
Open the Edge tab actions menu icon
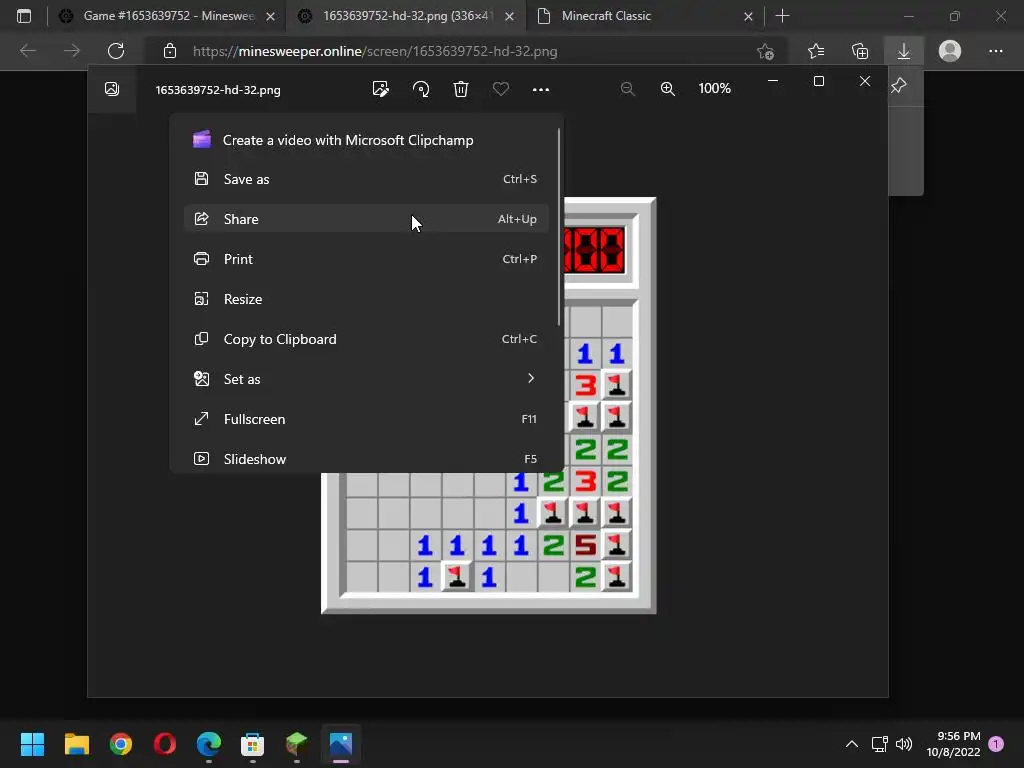pyautogui.click(x=24, y=16)
